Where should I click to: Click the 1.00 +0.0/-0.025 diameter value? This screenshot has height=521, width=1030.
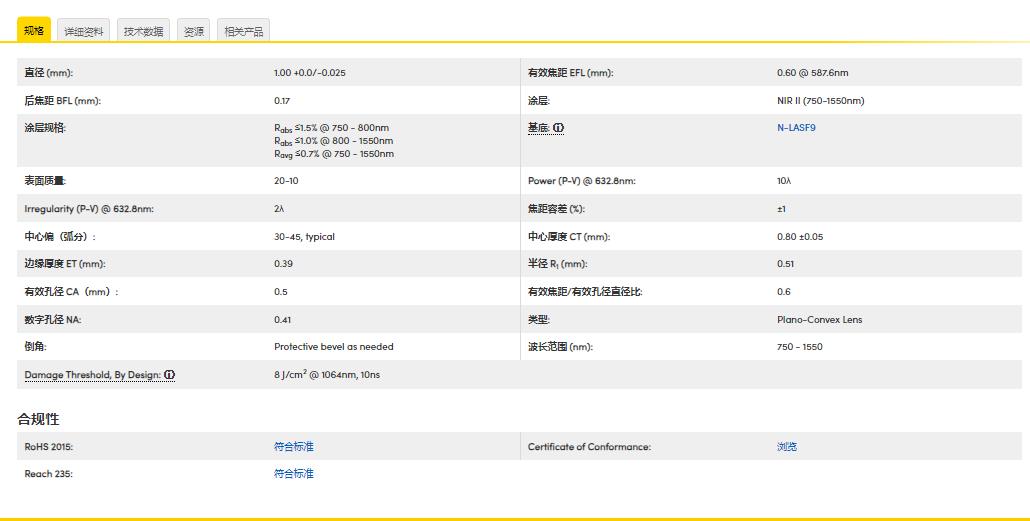pos(309,73)
